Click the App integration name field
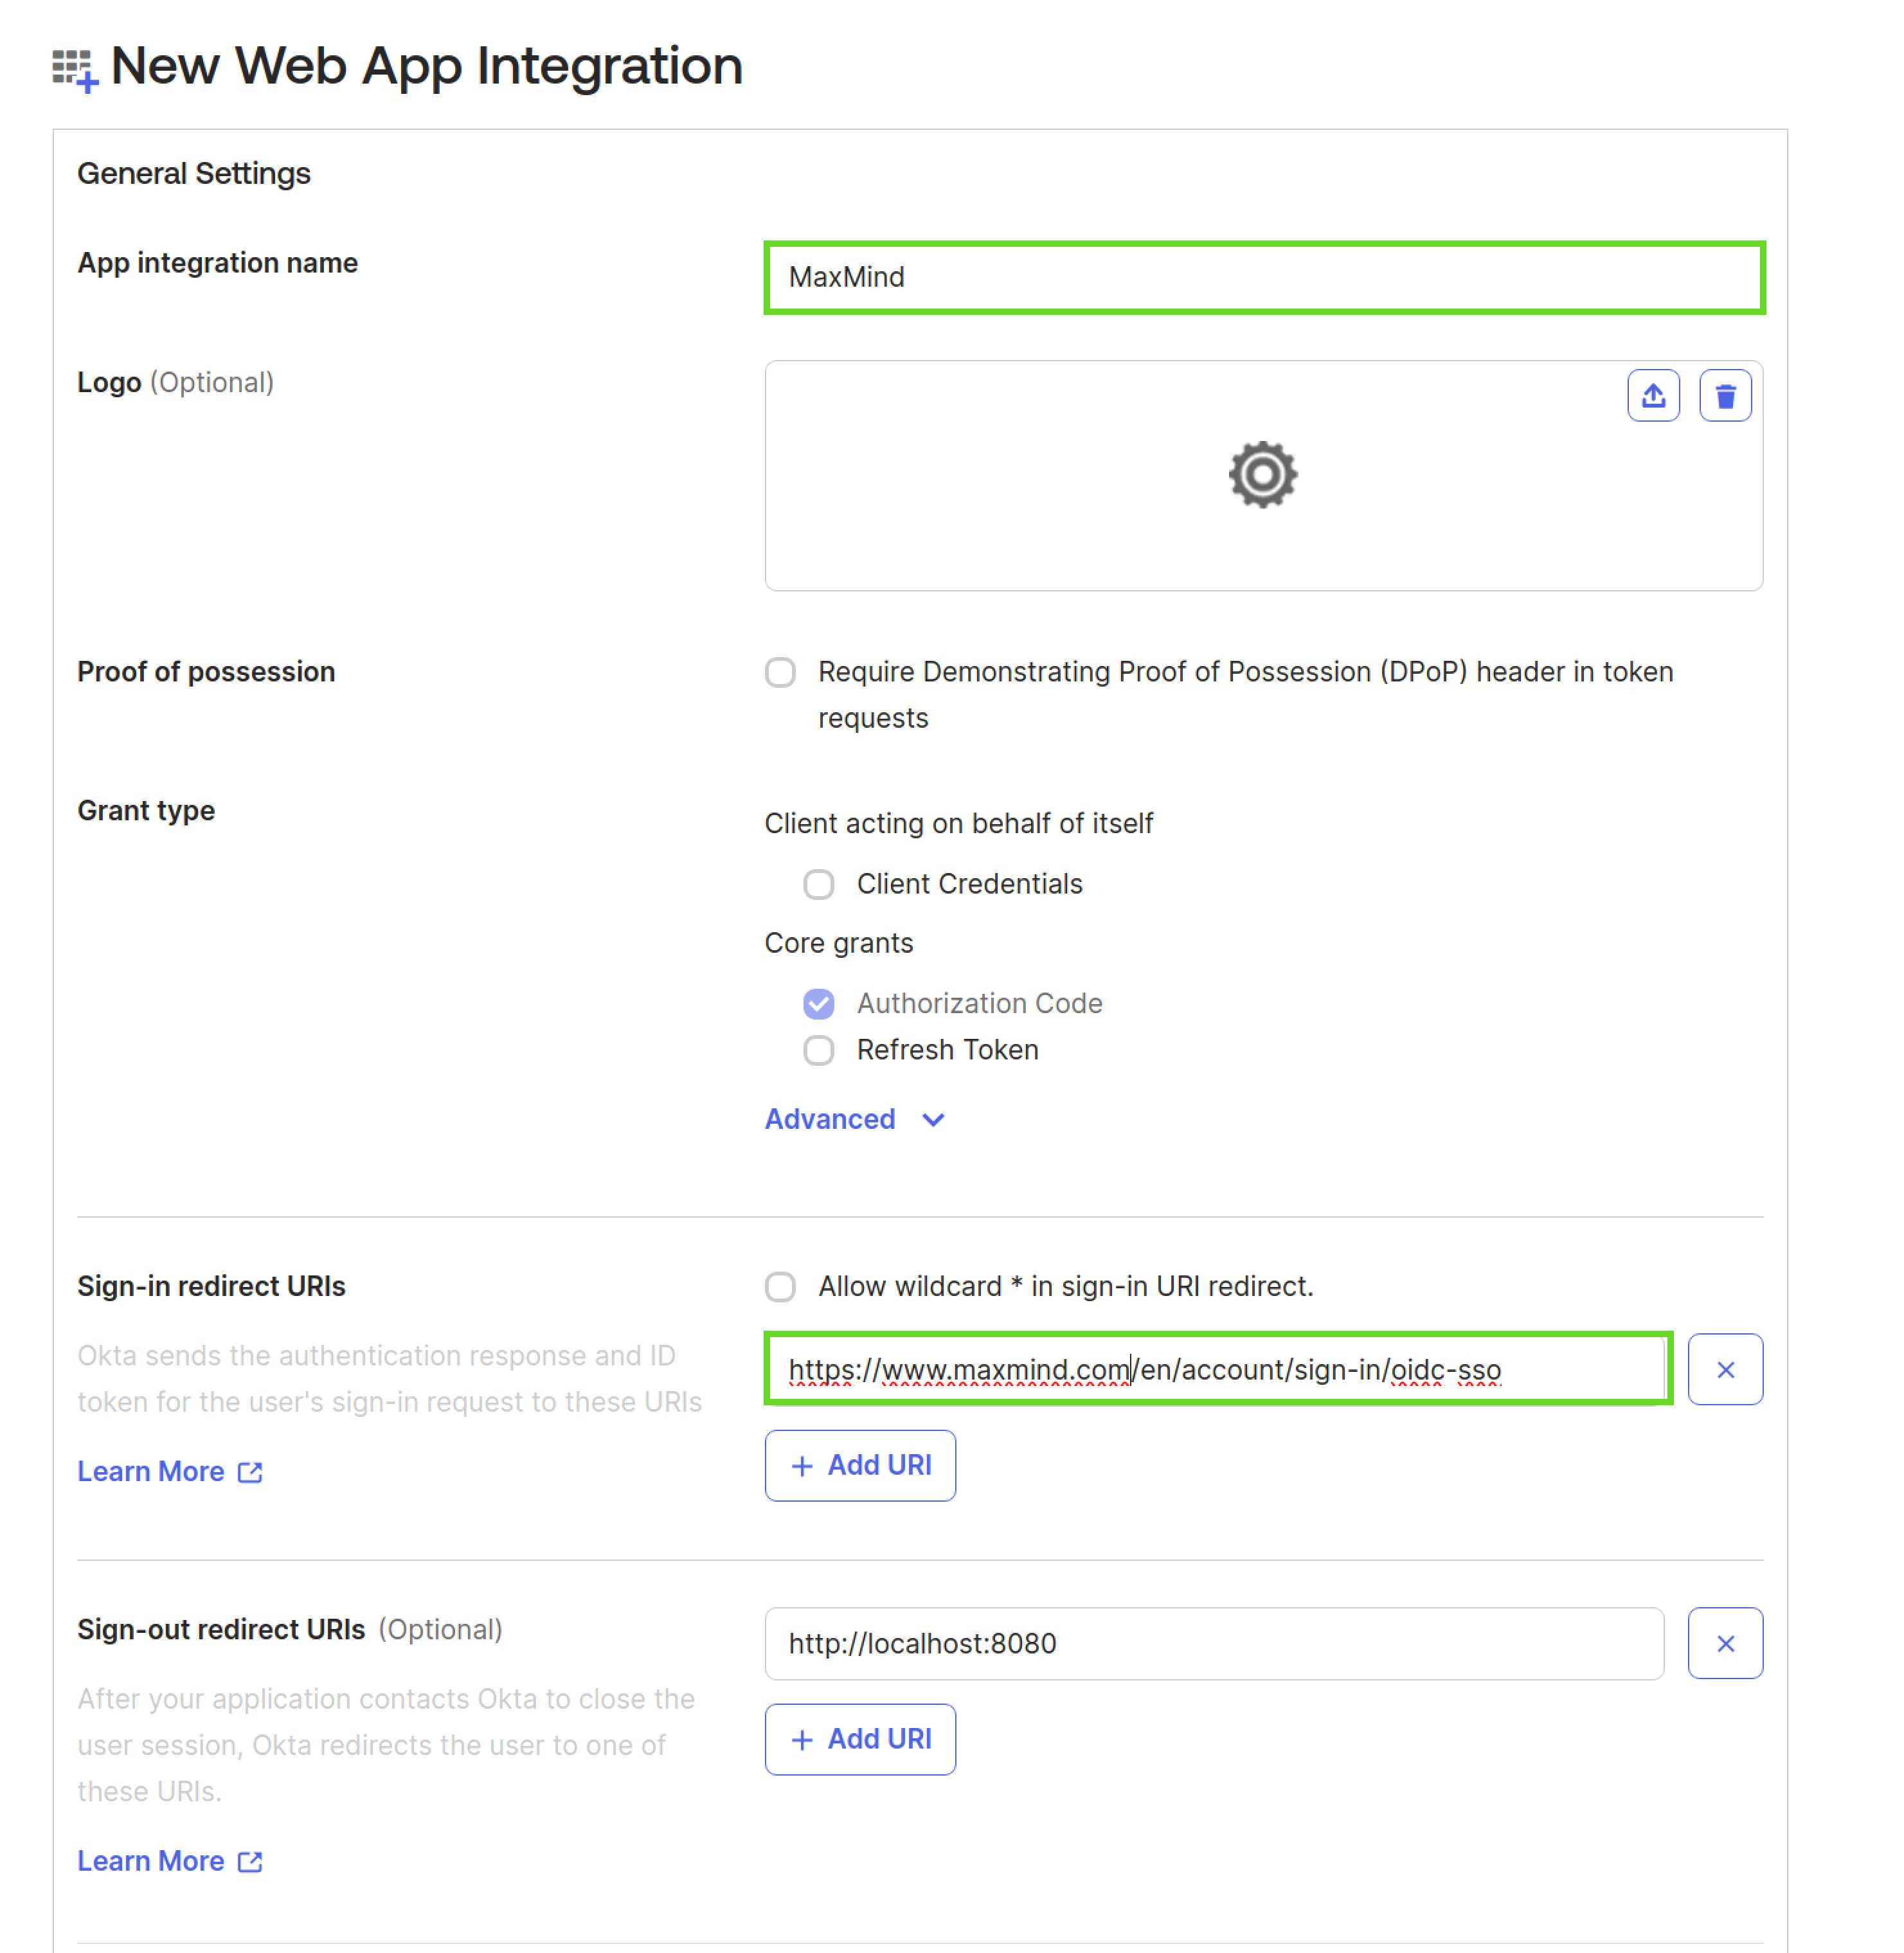Viewport: 1904px width, 1953px height. 1264,277
